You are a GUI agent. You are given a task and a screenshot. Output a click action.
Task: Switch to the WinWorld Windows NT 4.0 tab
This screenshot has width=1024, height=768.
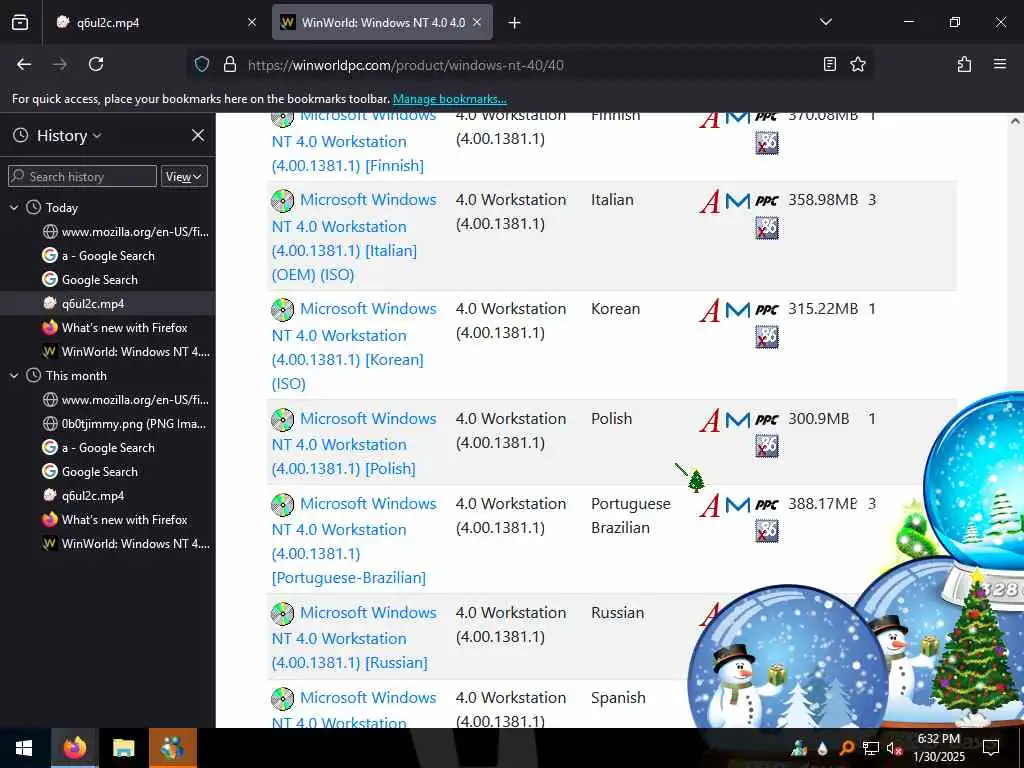[x=382, y=22]
